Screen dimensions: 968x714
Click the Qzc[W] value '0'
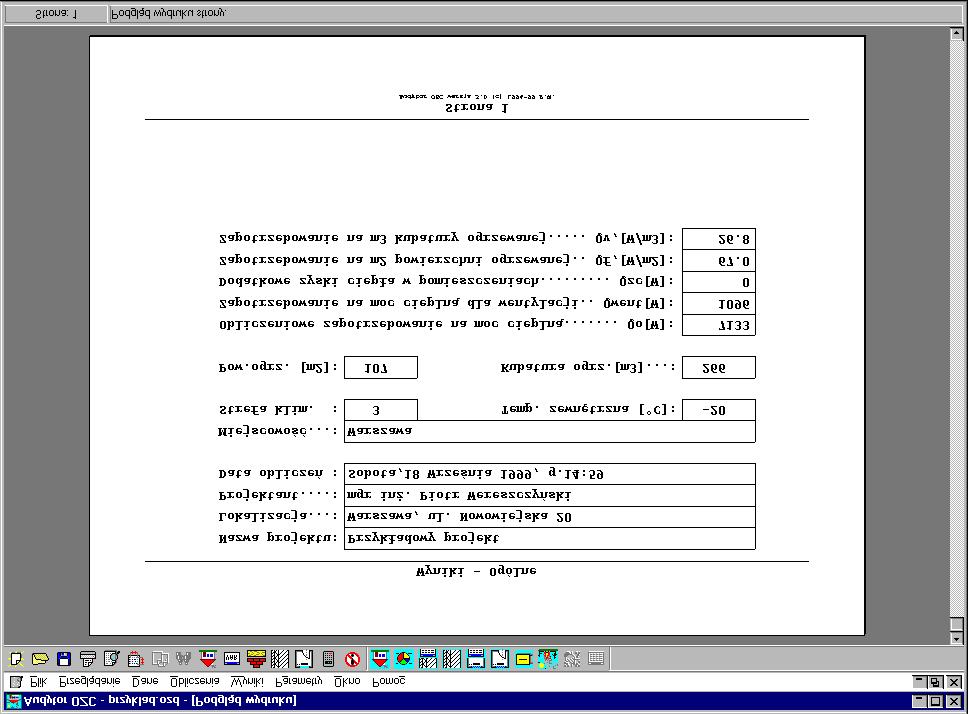pos(719,282)
